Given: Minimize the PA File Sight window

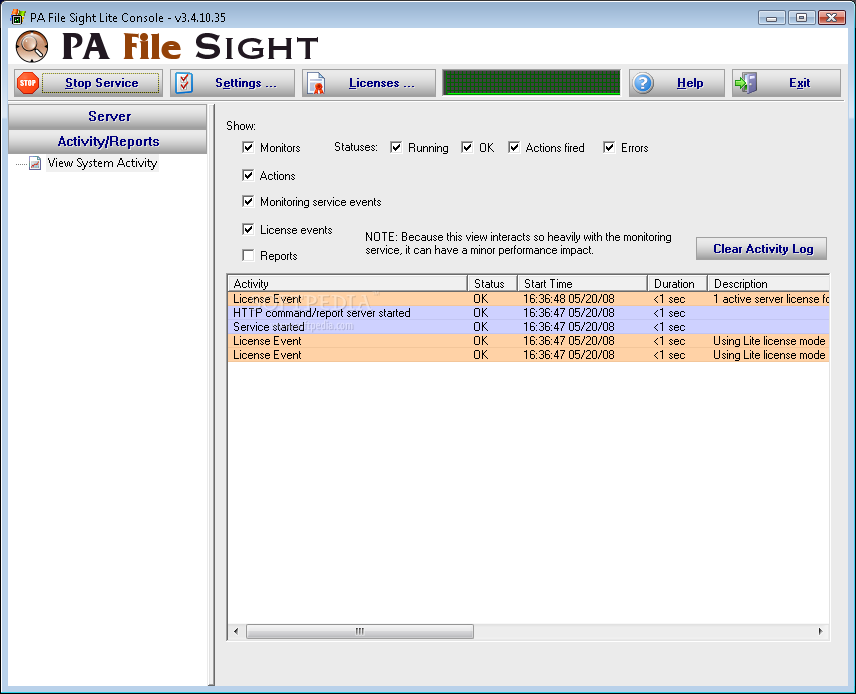Looking at the screenshot, I should [x=771, y=17].
